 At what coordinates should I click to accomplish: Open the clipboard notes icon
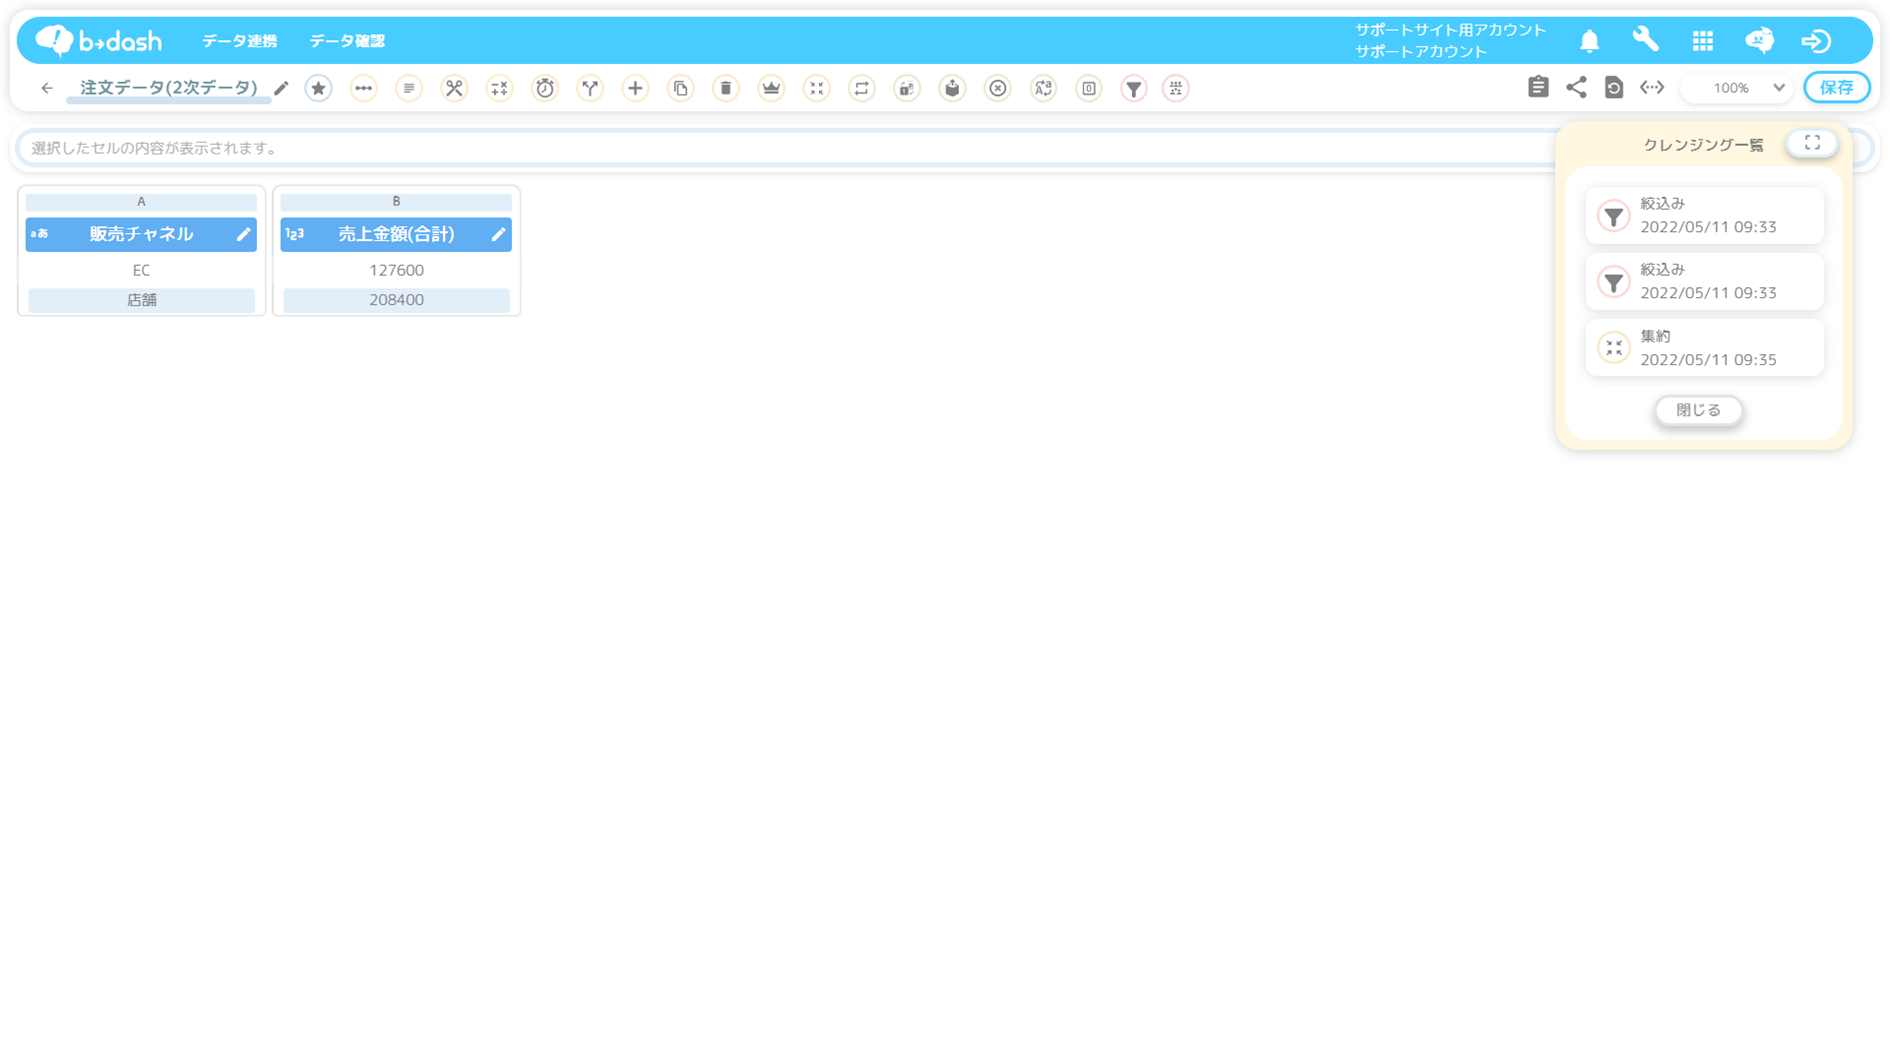1538,87
